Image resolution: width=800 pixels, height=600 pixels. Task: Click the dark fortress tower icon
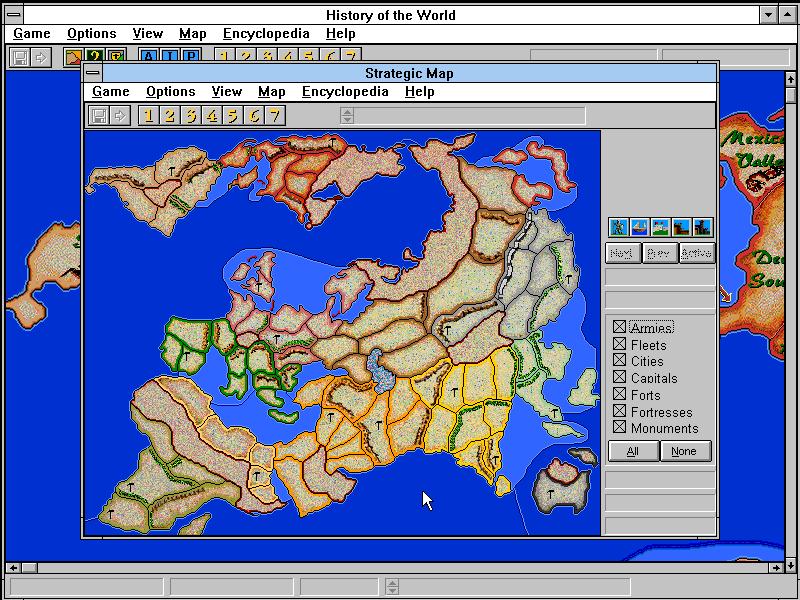coord(703,228)
